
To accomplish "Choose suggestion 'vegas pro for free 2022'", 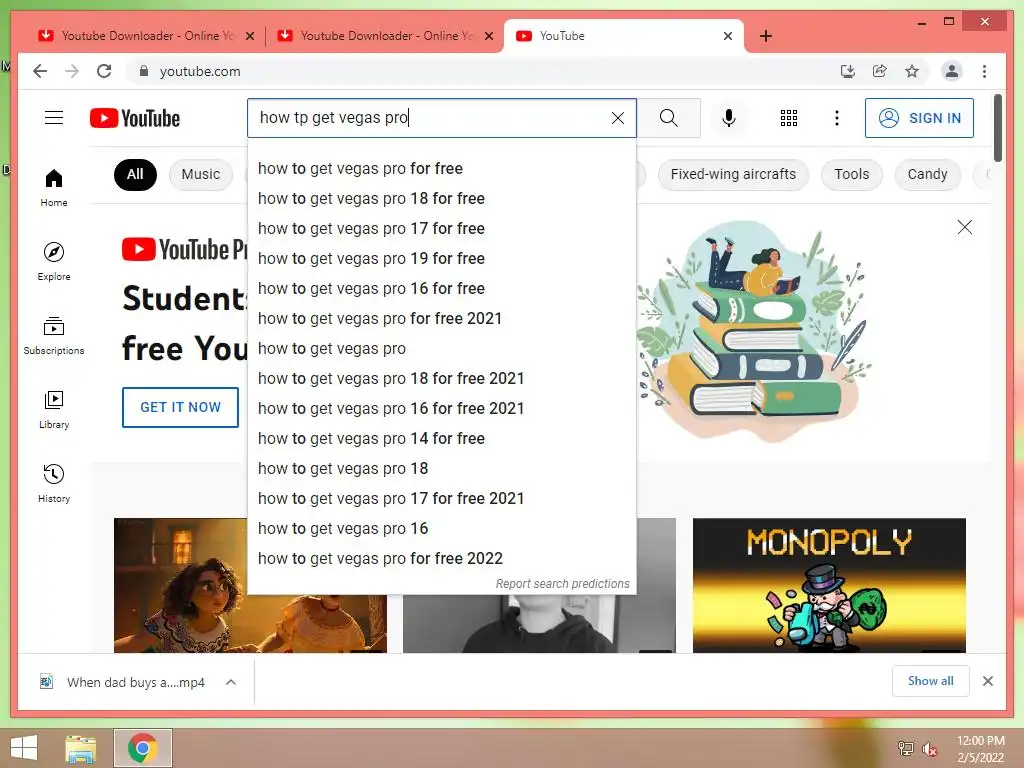I will [442, 558].
